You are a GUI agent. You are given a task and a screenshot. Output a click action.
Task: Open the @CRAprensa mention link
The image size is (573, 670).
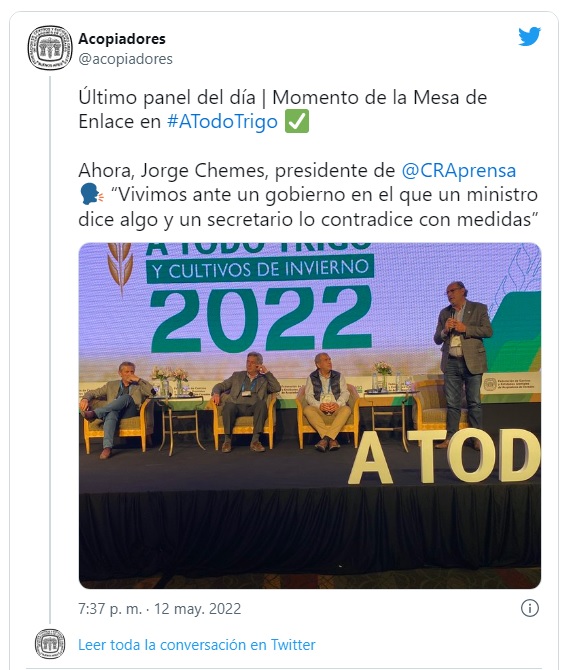coord(458,170)
